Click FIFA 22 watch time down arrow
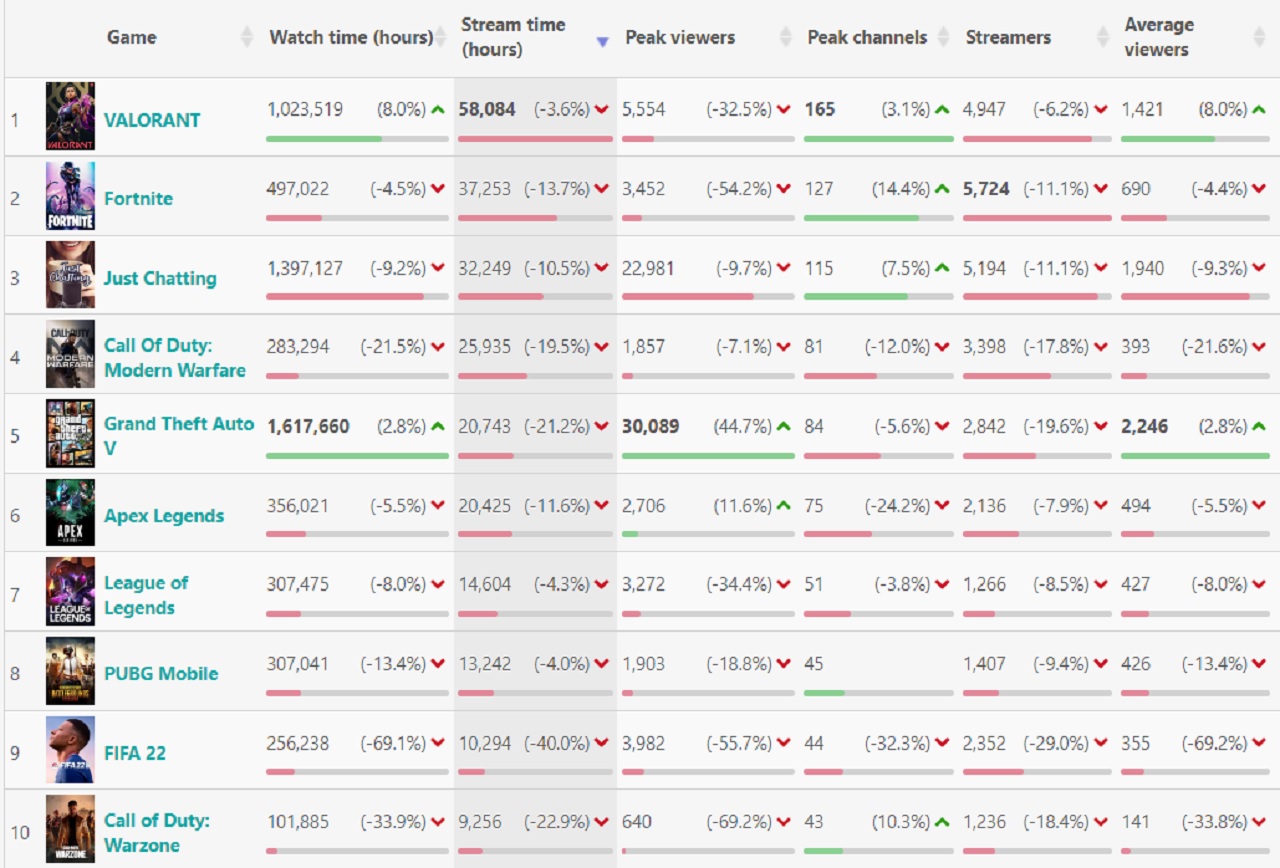This screenshot has height=868, width=1280. click(438, 744)
